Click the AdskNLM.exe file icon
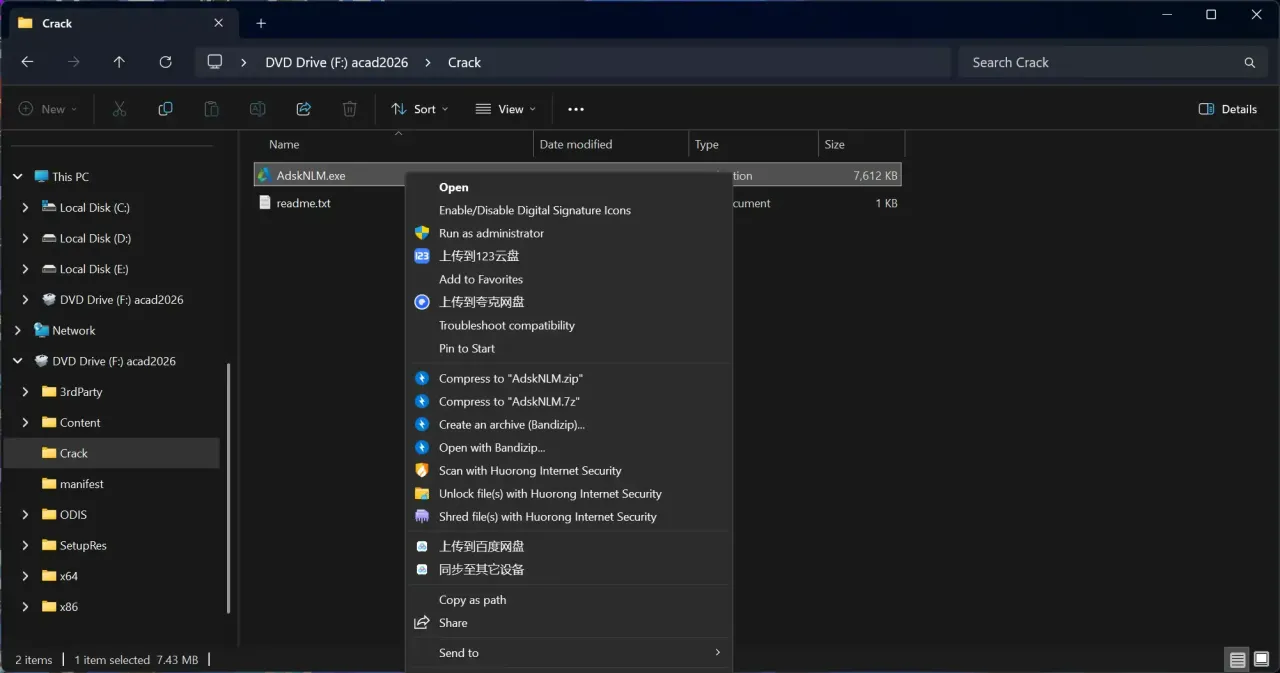 pos(264,175)
